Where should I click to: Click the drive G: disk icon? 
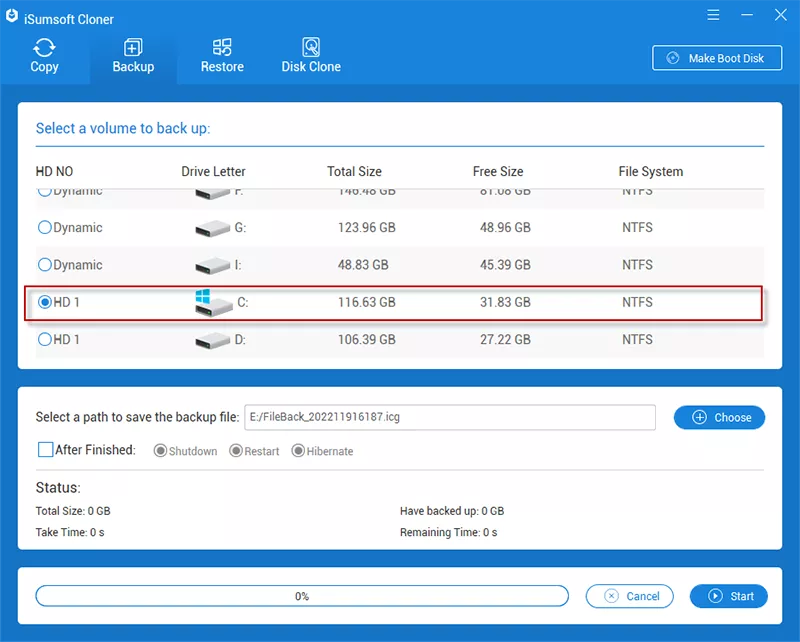(211, 229)
